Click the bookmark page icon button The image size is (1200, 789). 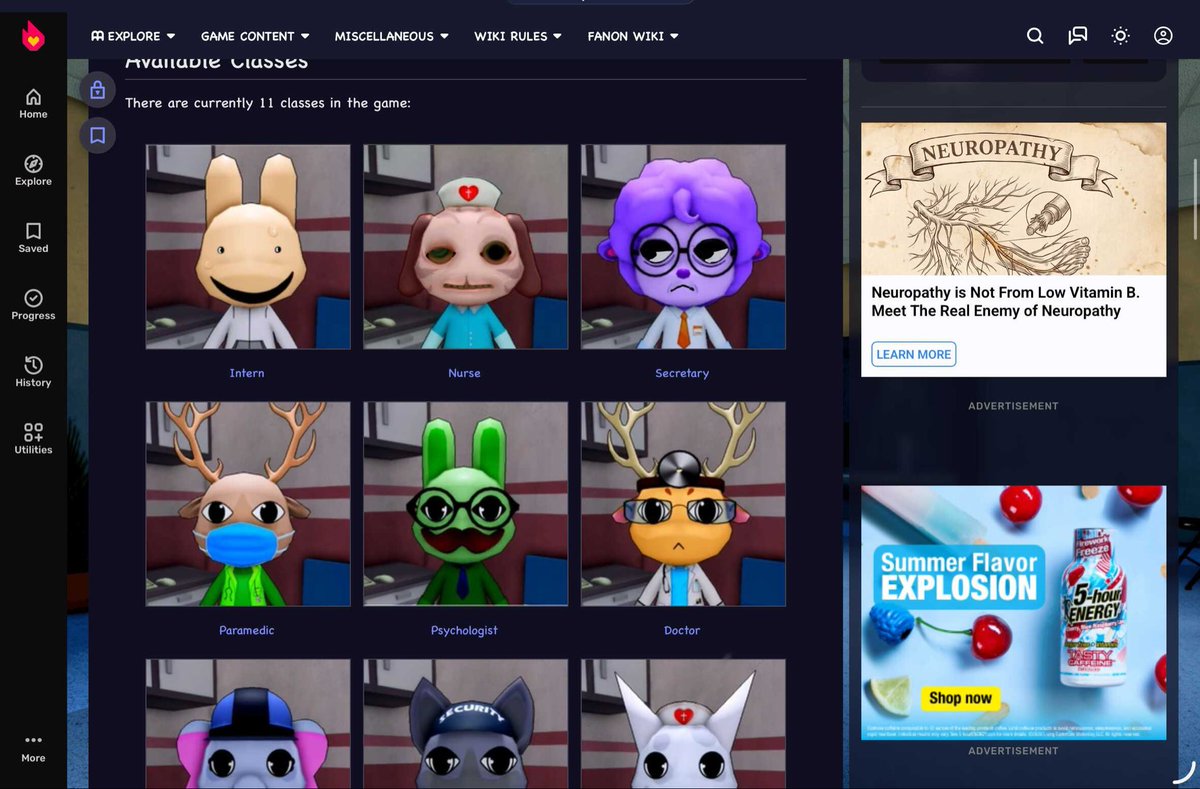click(x=97, y=135)
